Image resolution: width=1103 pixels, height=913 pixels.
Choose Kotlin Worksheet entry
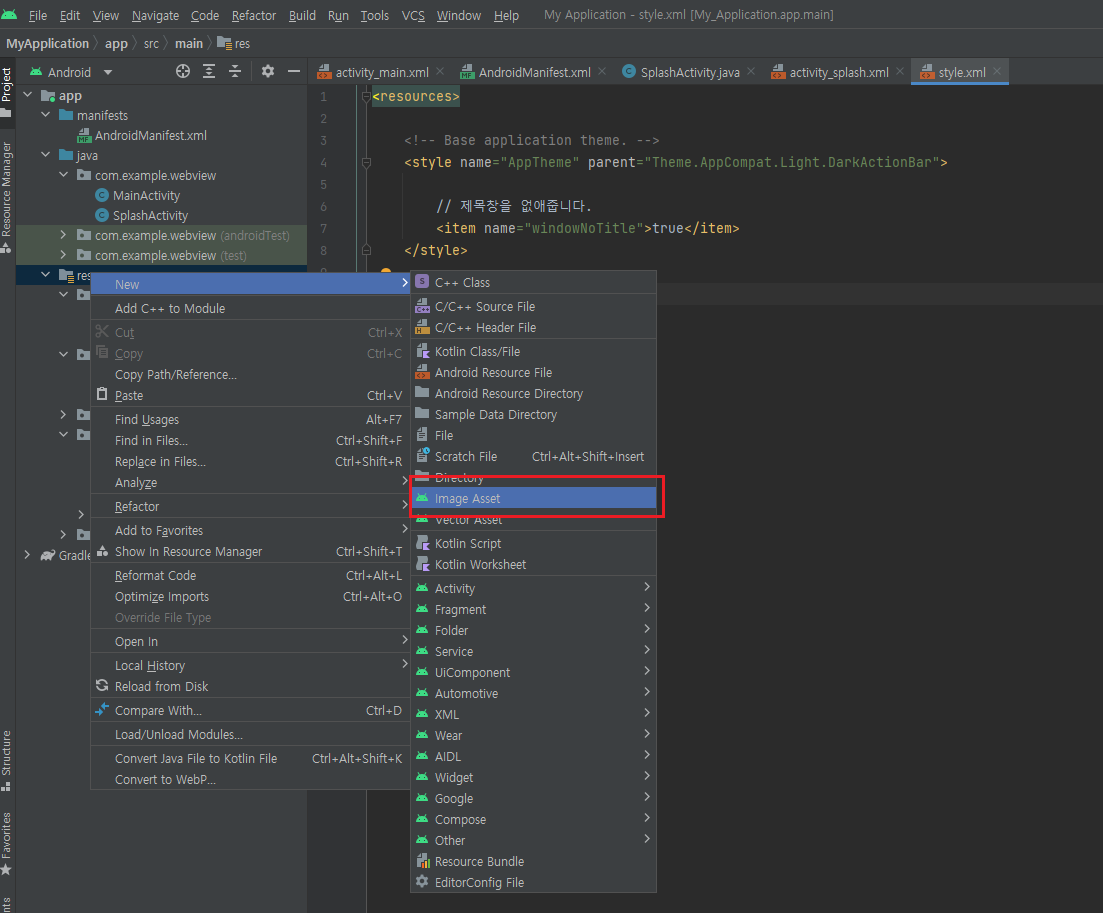point(533,565)
